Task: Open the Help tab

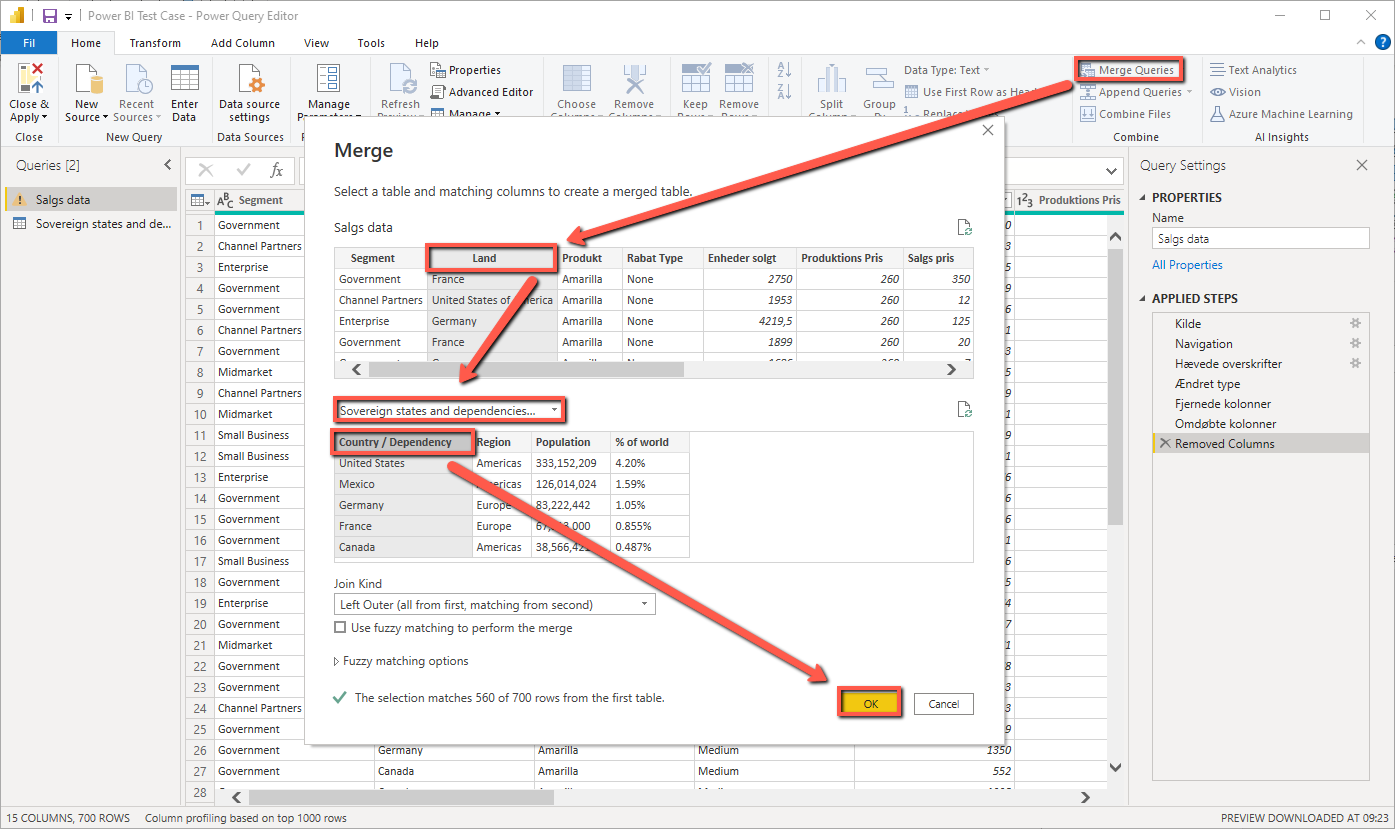Action: pos(427,43)
